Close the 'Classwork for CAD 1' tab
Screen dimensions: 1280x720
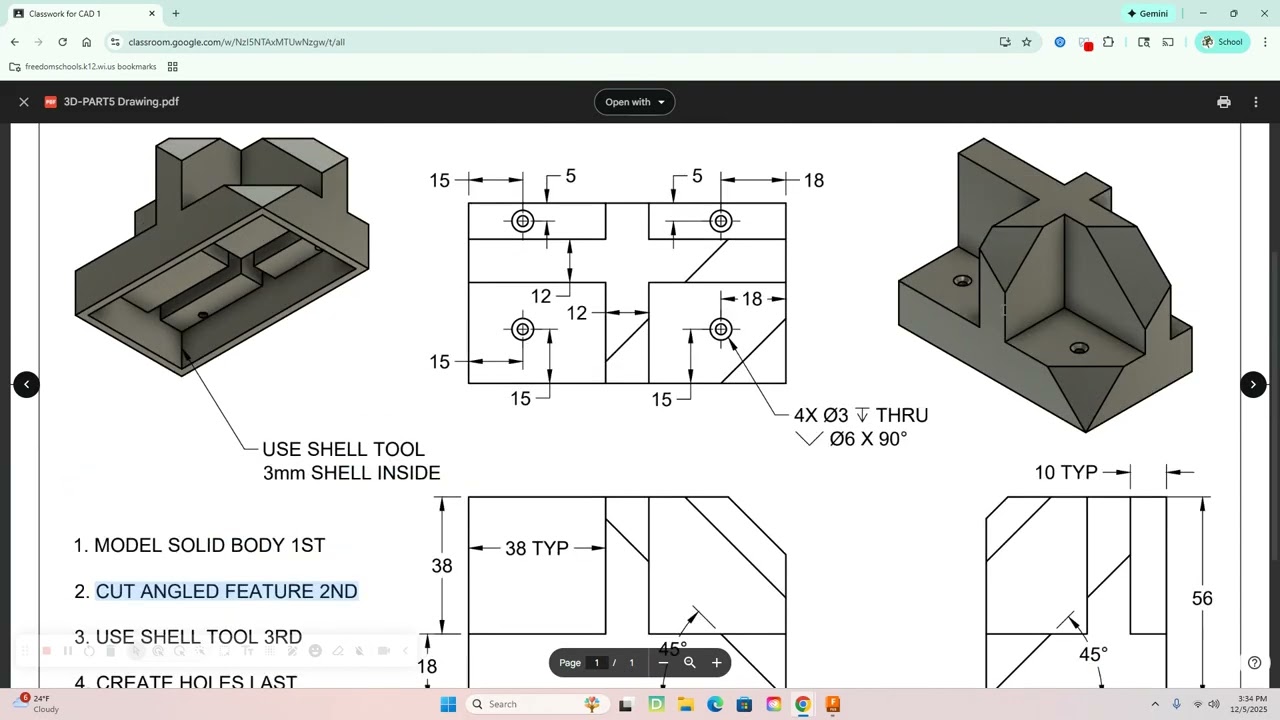click(x=152, y=14)
